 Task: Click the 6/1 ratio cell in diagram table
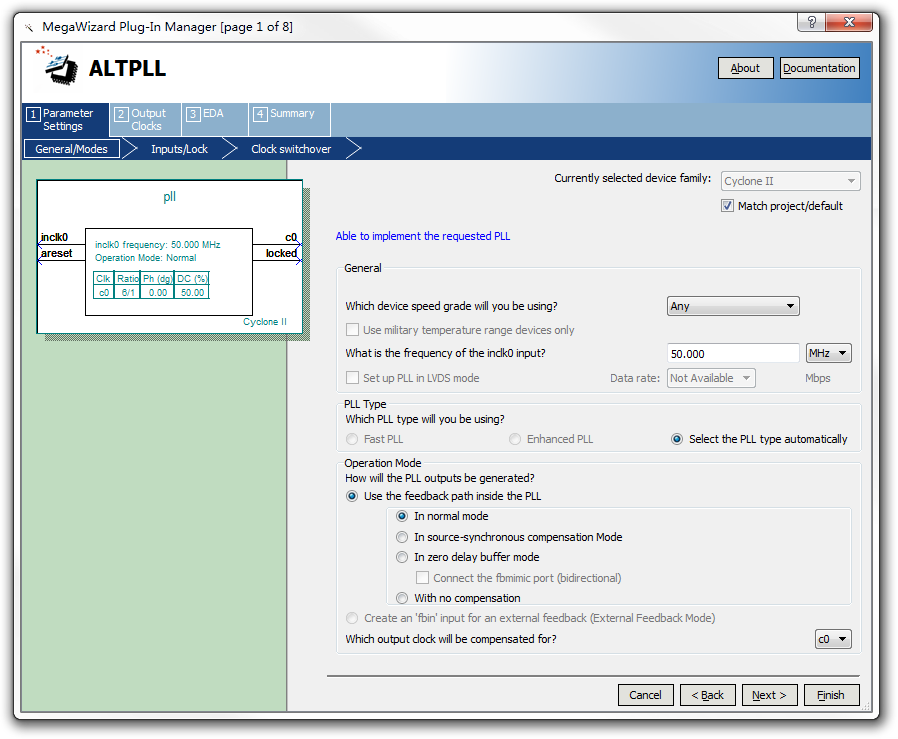coord(128,293)
